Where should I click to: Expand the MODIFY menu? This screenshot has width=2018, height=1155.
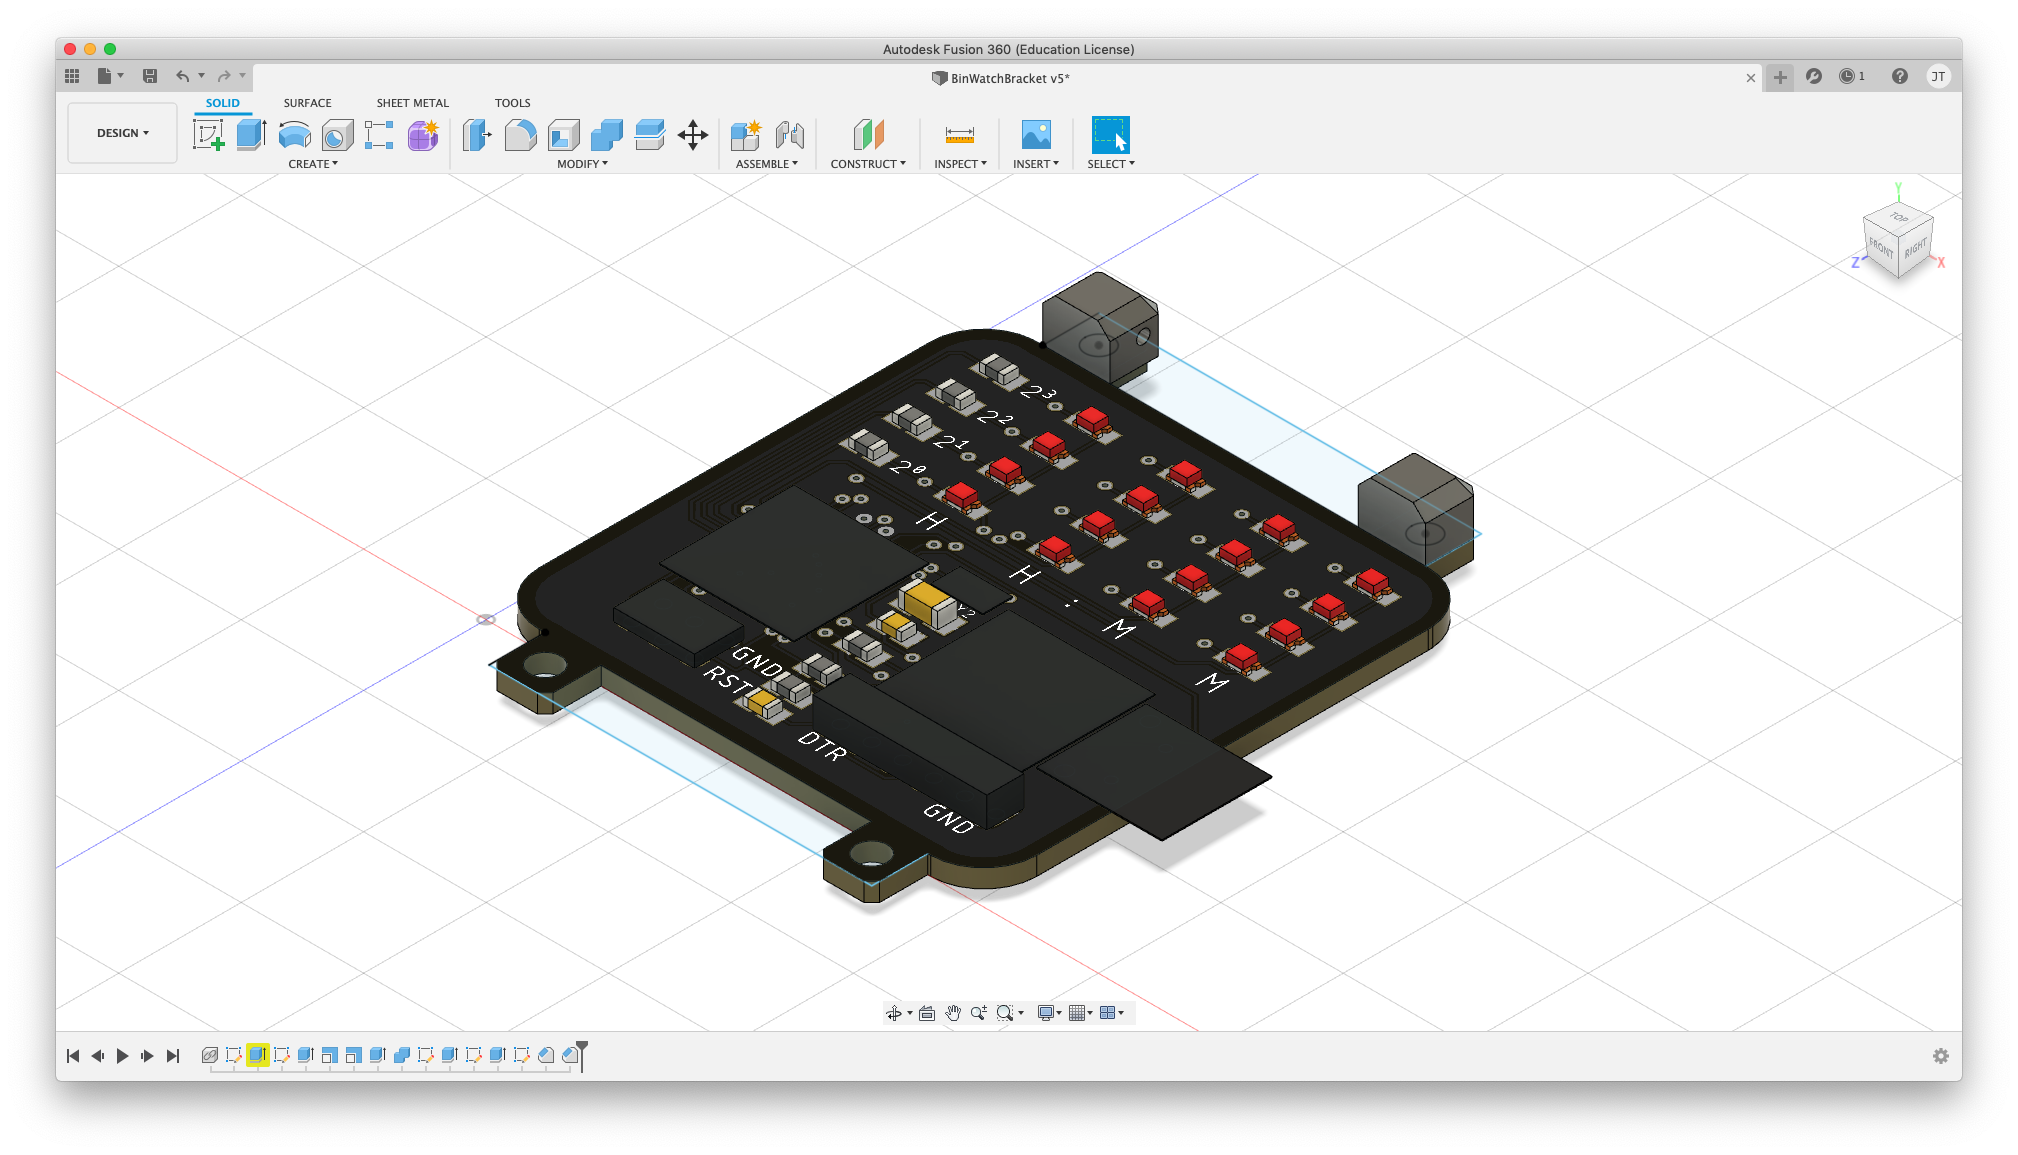click(582, 164)
